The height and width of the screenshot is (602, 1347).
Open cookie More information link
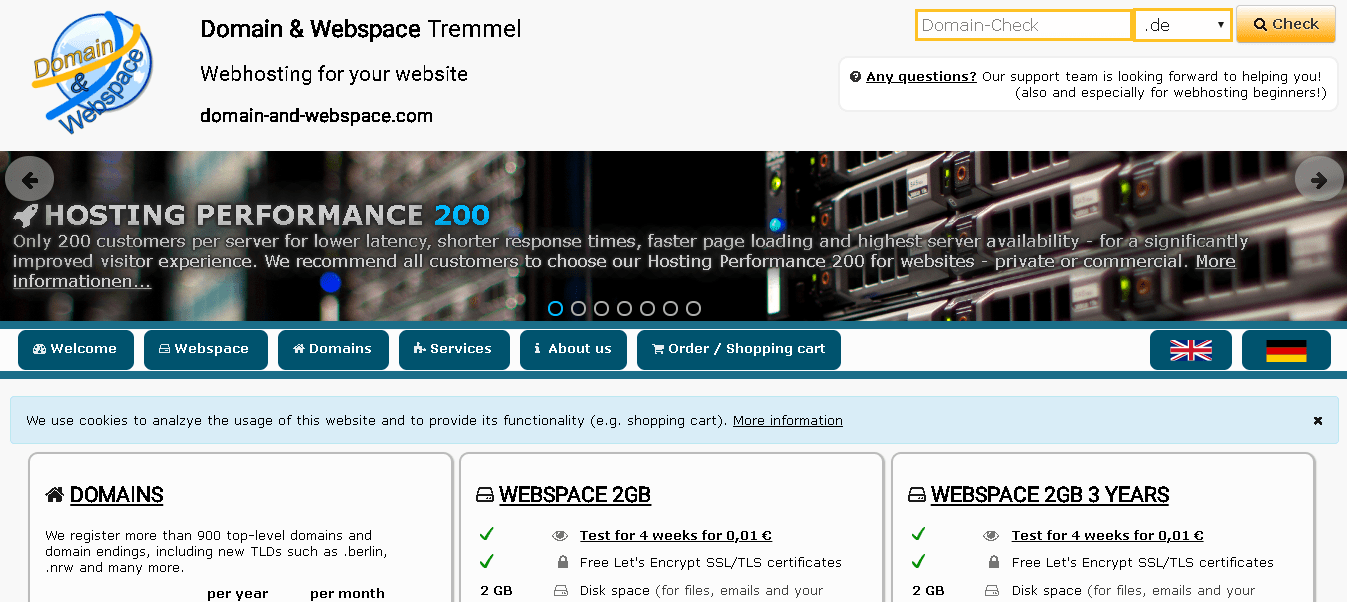click(788, 421)
